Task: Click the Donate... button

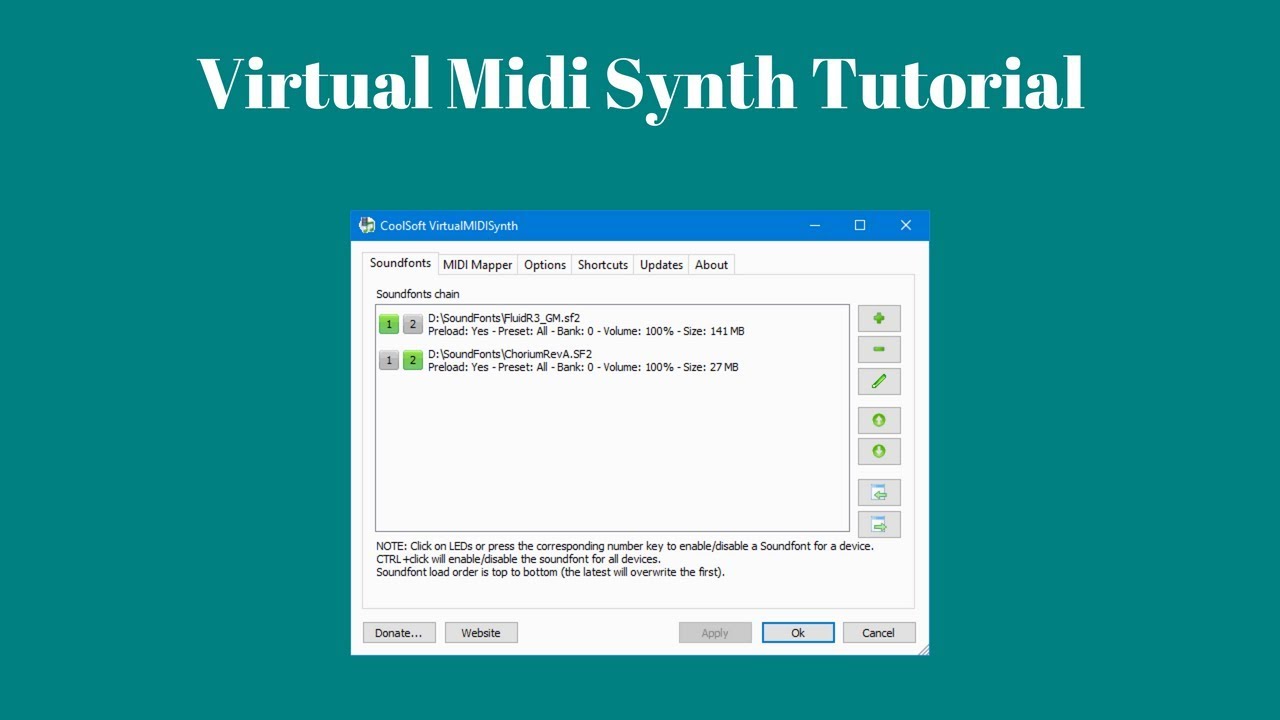Action: (x=399, y=633)
